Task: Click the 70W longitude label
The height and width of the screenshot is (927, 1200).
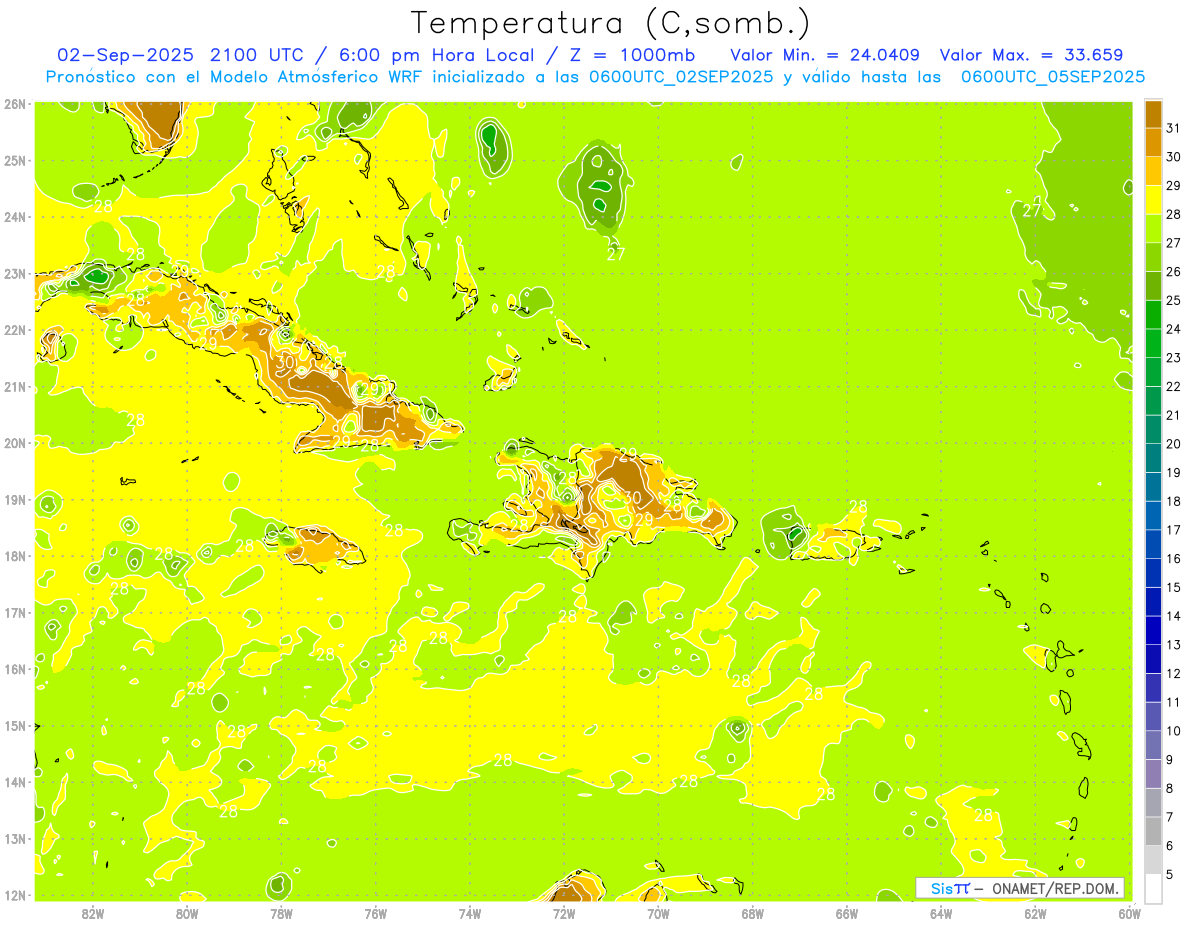Action: pyautogui.click(x=658, y=913)
